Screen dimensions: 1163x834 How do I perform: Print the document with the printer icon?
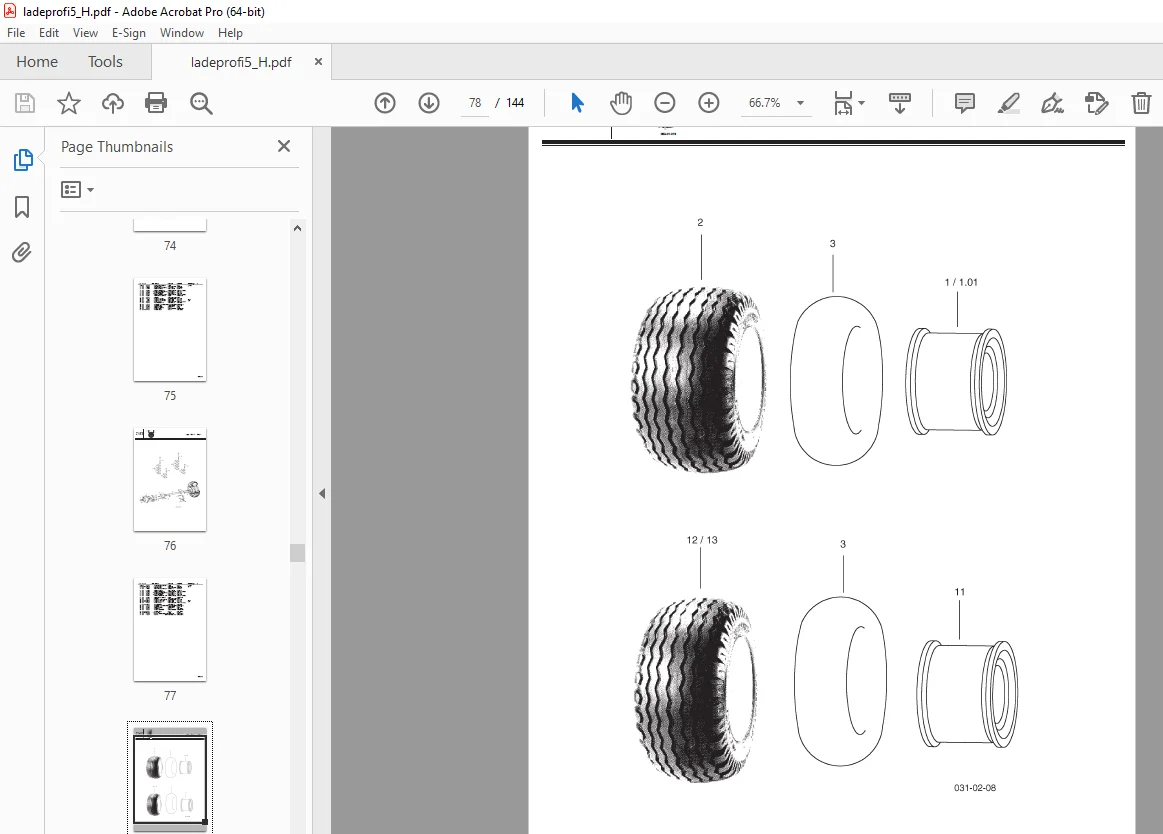(156, 103)
